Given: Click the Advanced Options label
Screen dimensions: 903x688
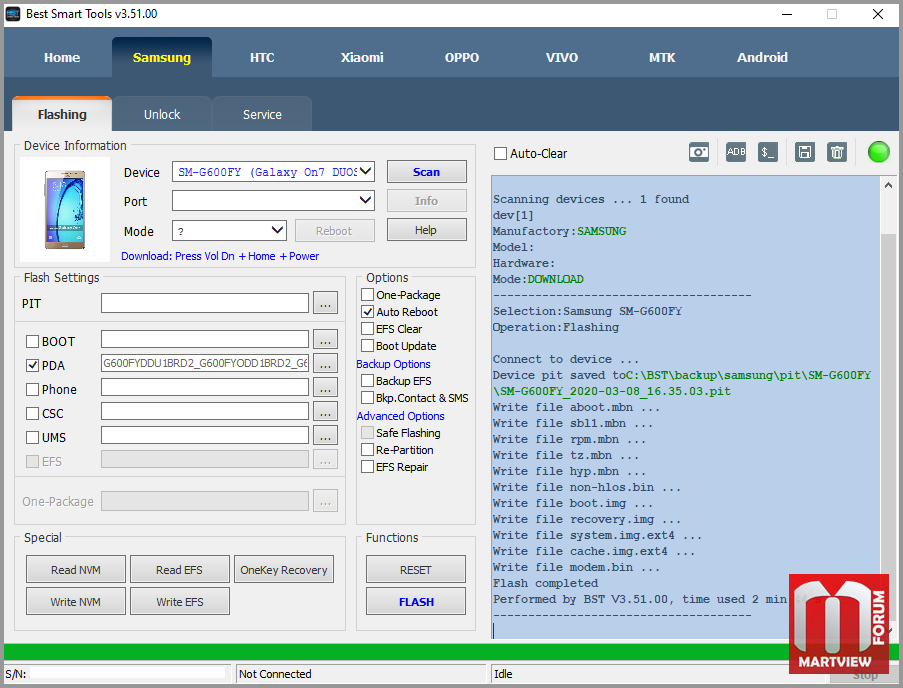Looking at the screenshot, I should click(x=400, y=416).
